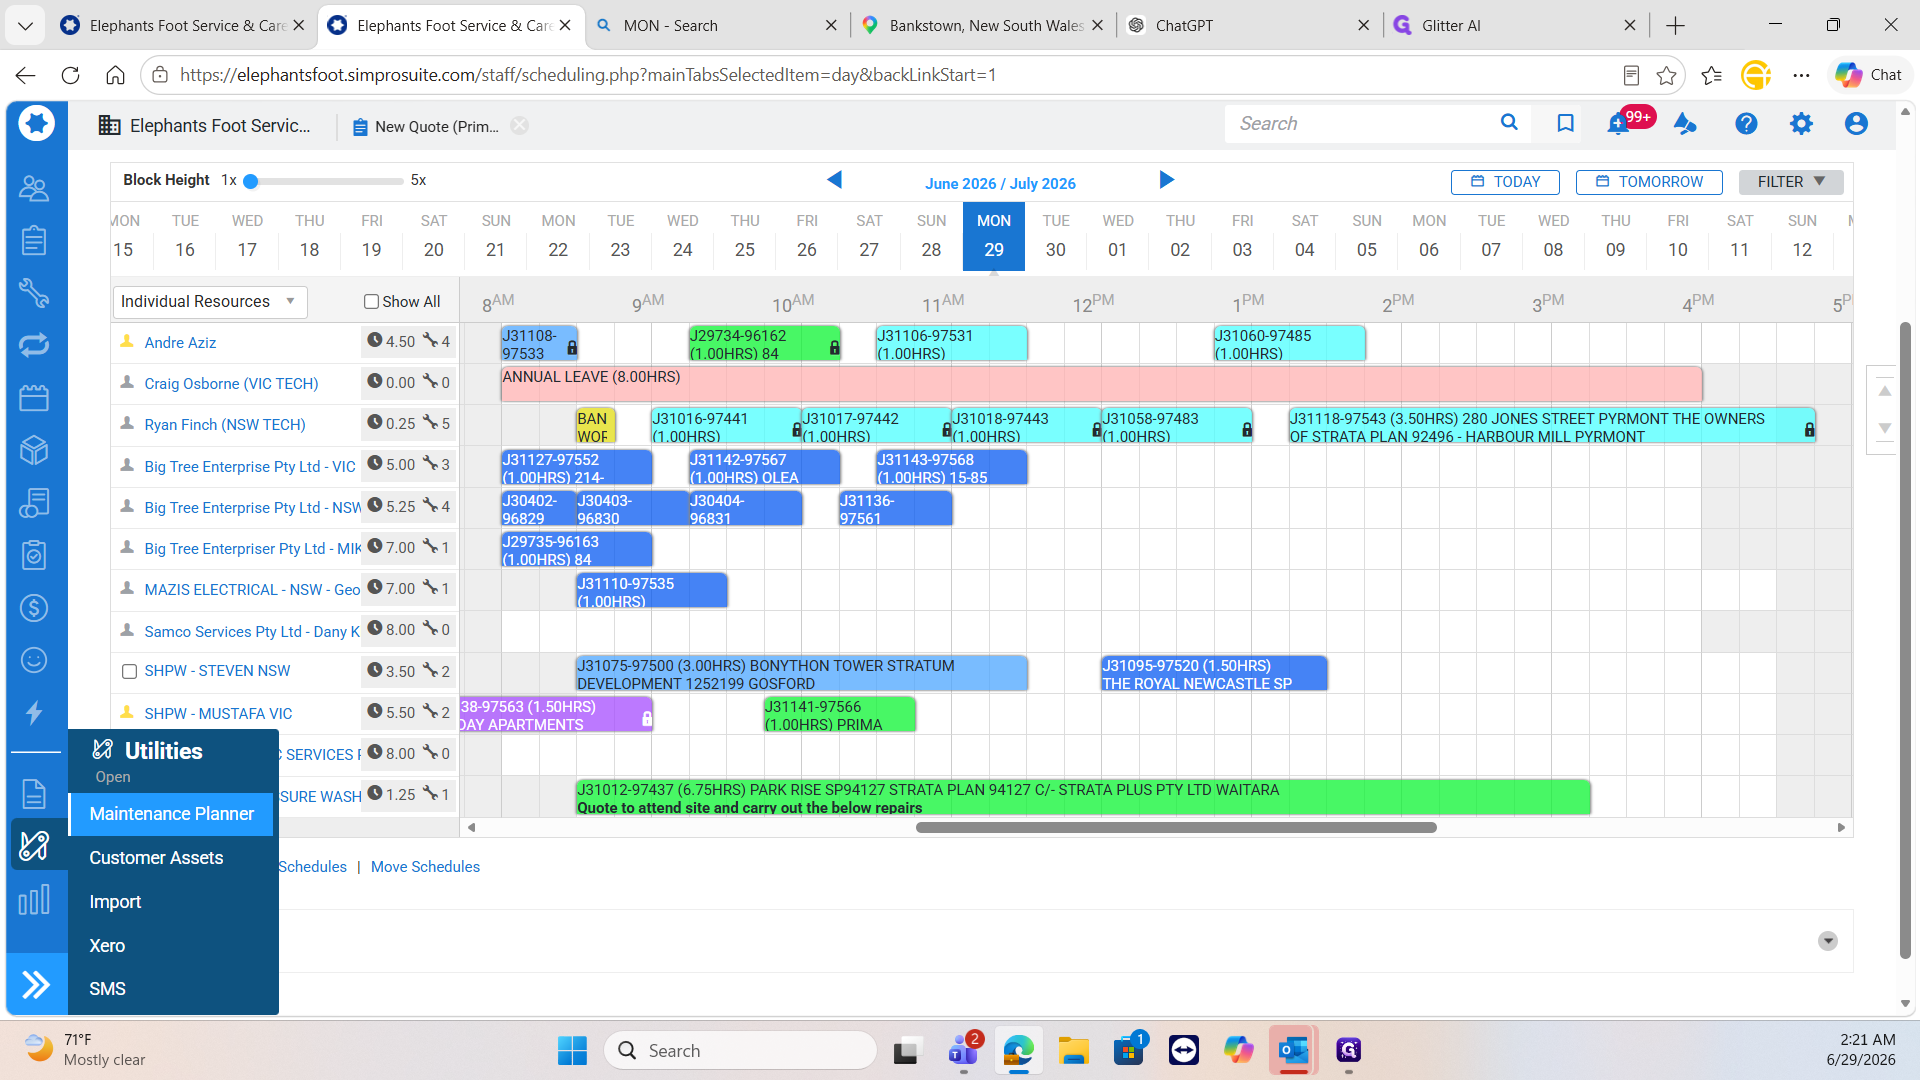The height and width of the screenshot is (1080, 1920).
Task: Open Individual Resources dropdown
Action: 209,301
